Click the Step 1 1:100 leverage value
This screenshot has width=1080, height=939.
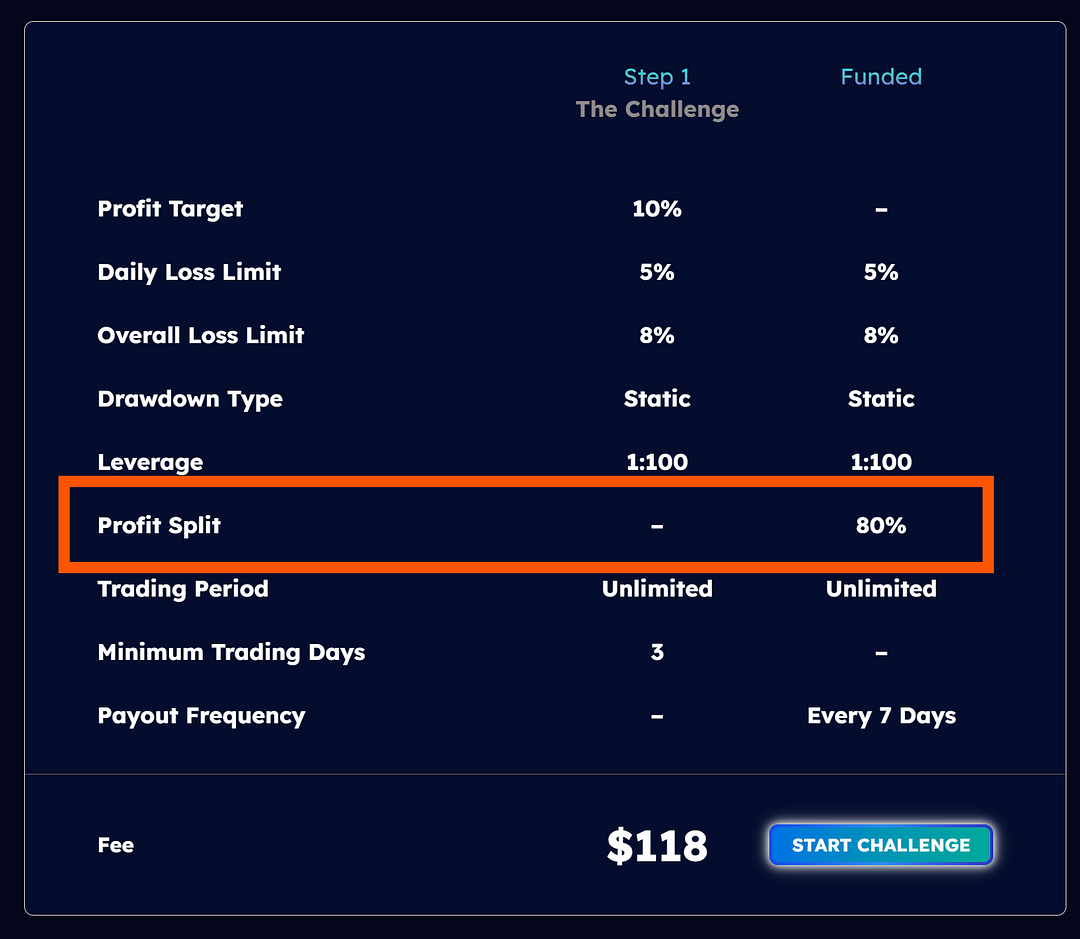(x=657, y=462)
